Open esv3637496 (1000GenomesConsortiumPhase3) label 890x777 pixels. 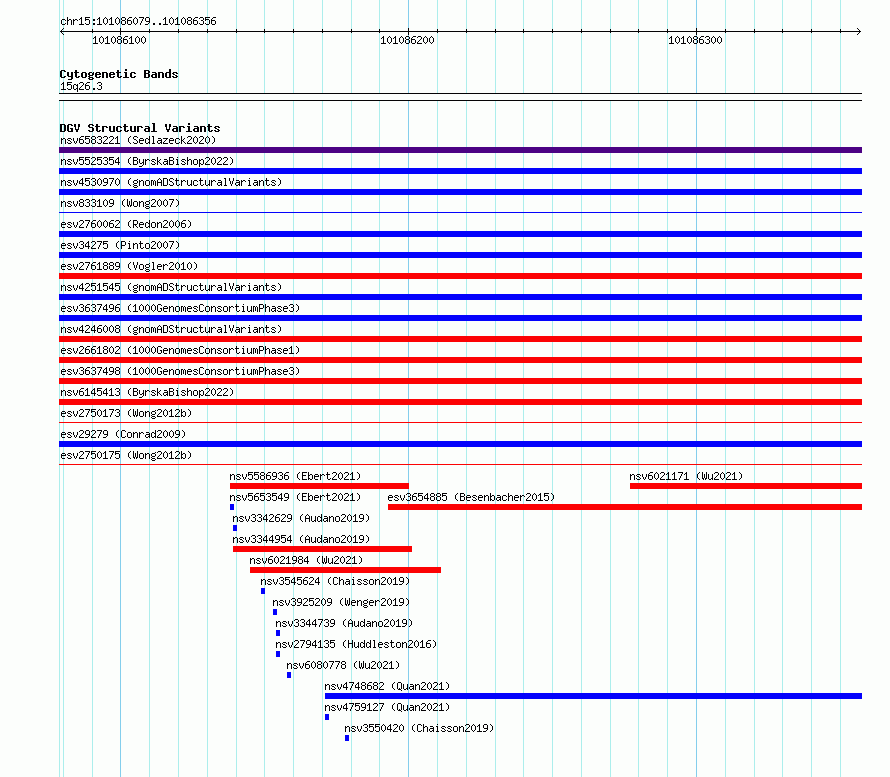pyautogui.click(x=180, y=308)
